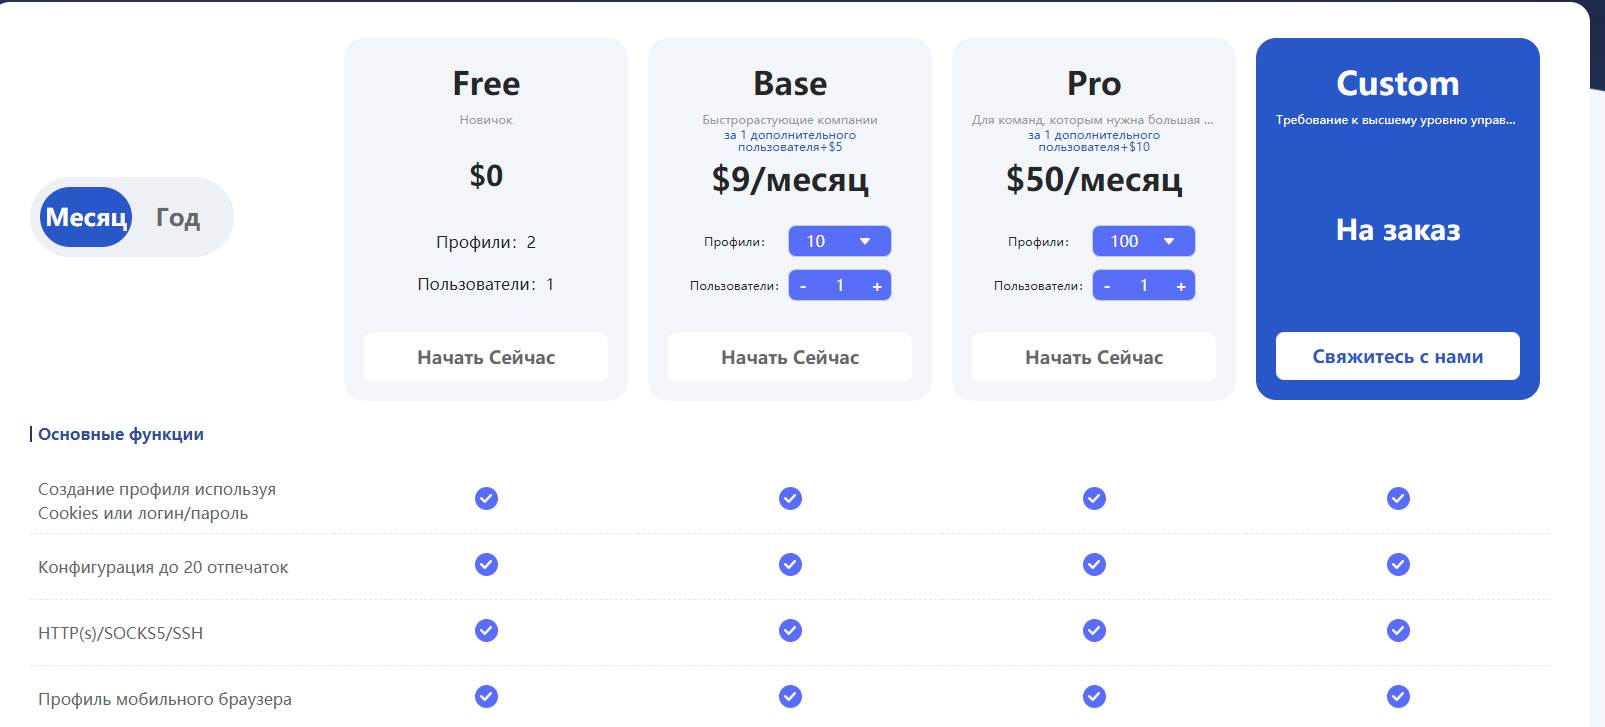Viewport: 1605px width, 727px height.
Task: Increase users count in Base plan
Action: point(877,286)
